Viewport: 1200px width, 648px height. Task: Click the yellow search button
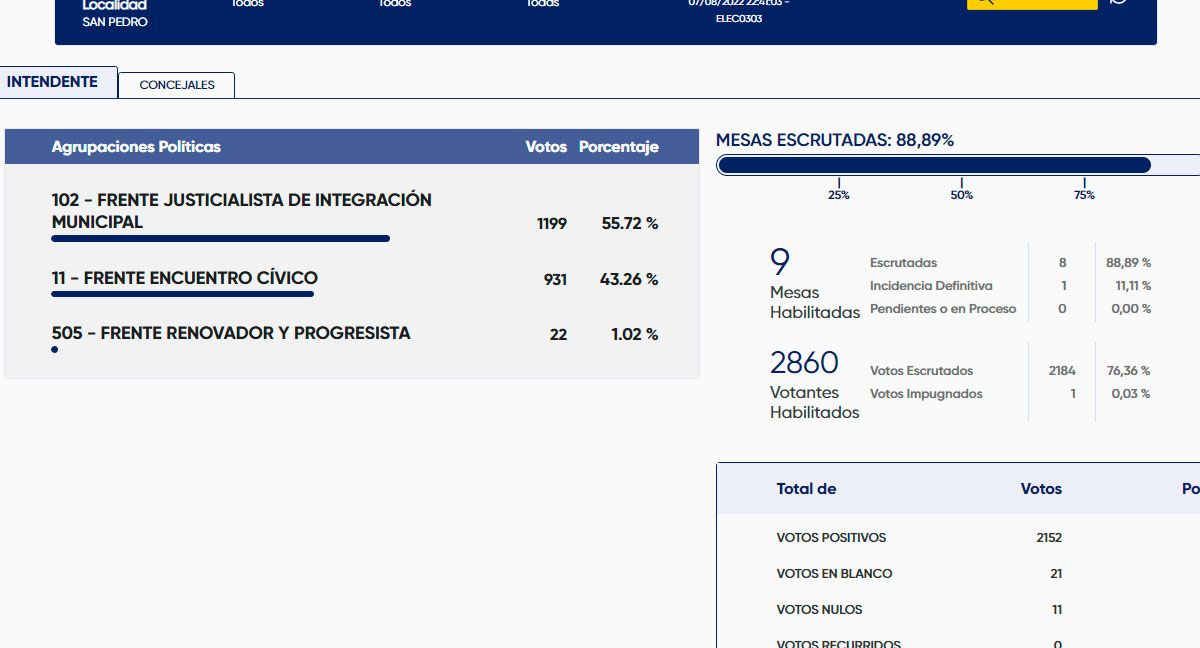[1031, 3]
